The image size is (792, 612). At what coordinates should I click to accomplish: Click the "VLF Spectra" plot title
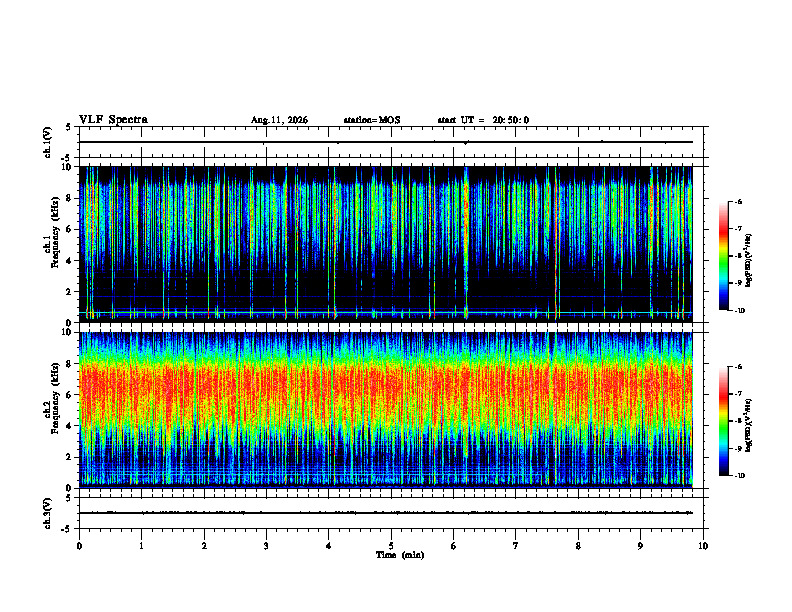113,120
